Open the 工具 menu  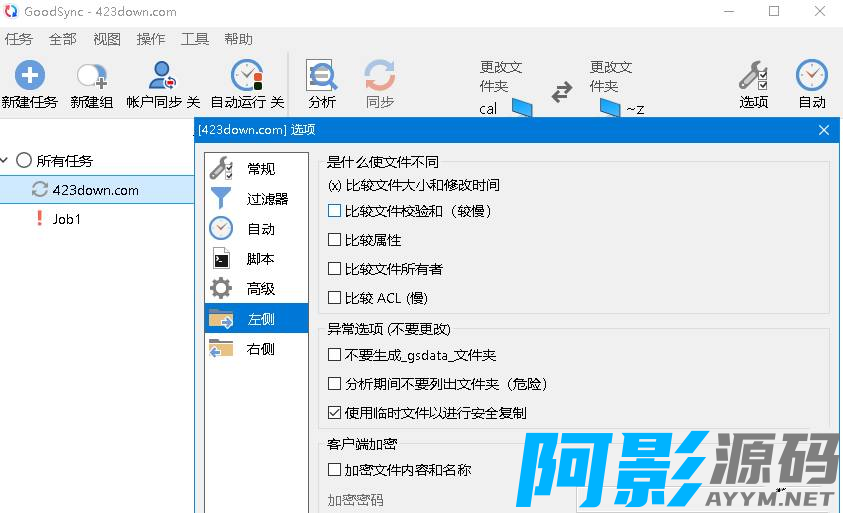pos(195,39)
